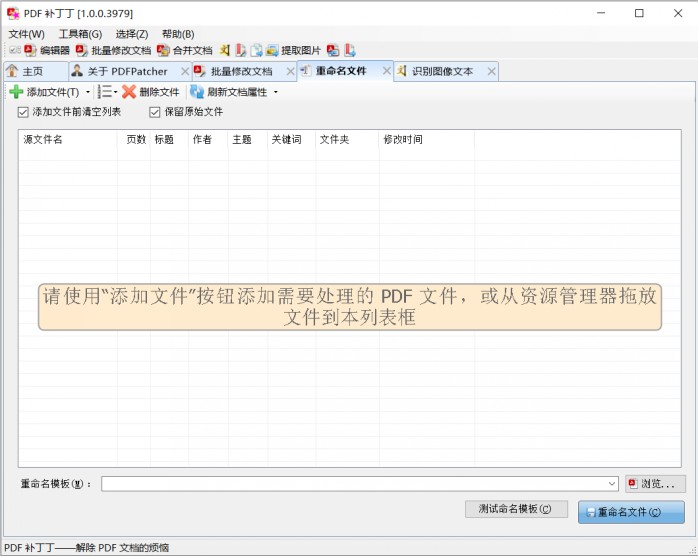Viewport: 698px width, 556px height.
Task: Click the 作者 column header
Action: pyautogui.click(x=208, y=140)
